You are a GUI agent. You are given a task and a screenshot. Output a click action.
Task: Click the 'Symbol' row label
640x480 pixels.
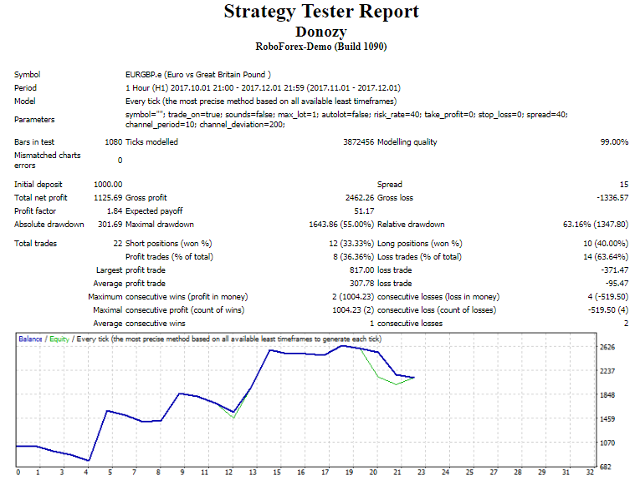(x=27, y=74)
